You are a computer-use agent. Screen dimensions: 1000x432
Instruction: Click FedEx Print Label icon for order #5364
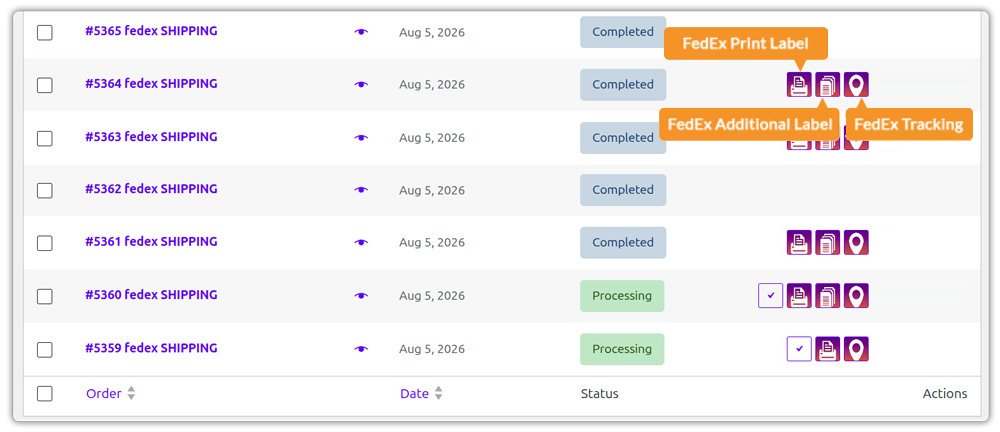[798, 84]
